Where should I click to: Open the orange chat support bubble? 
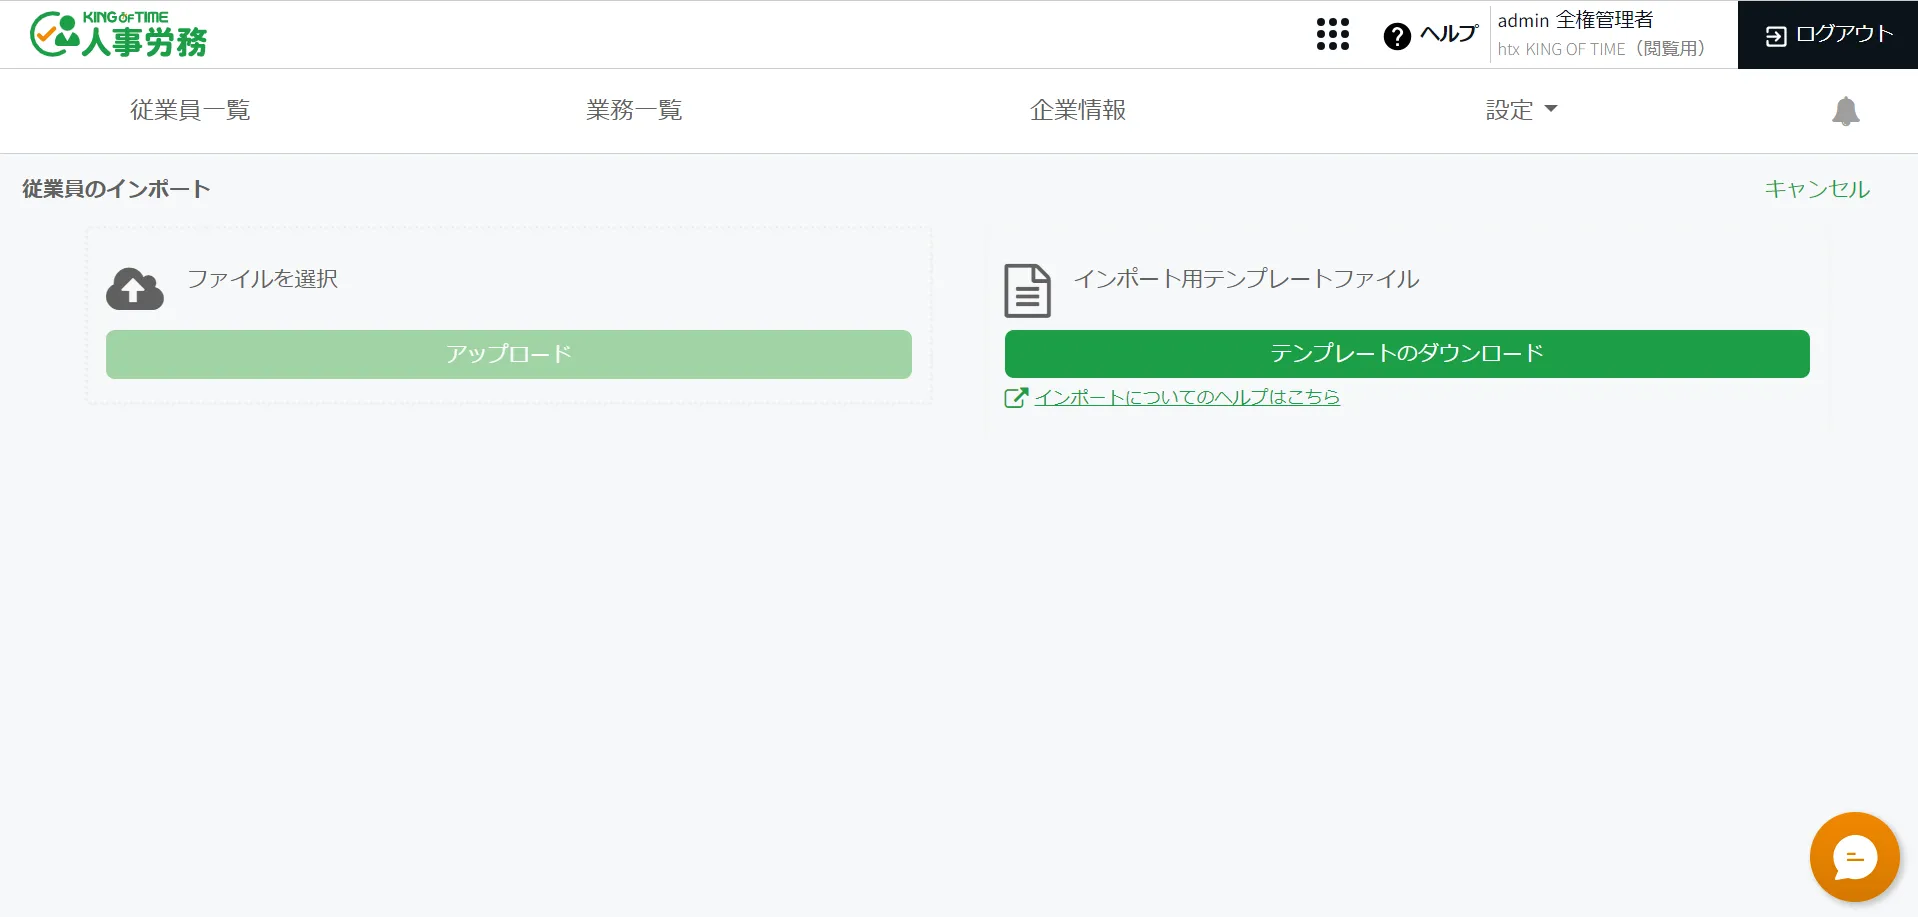coord(1854,857)
